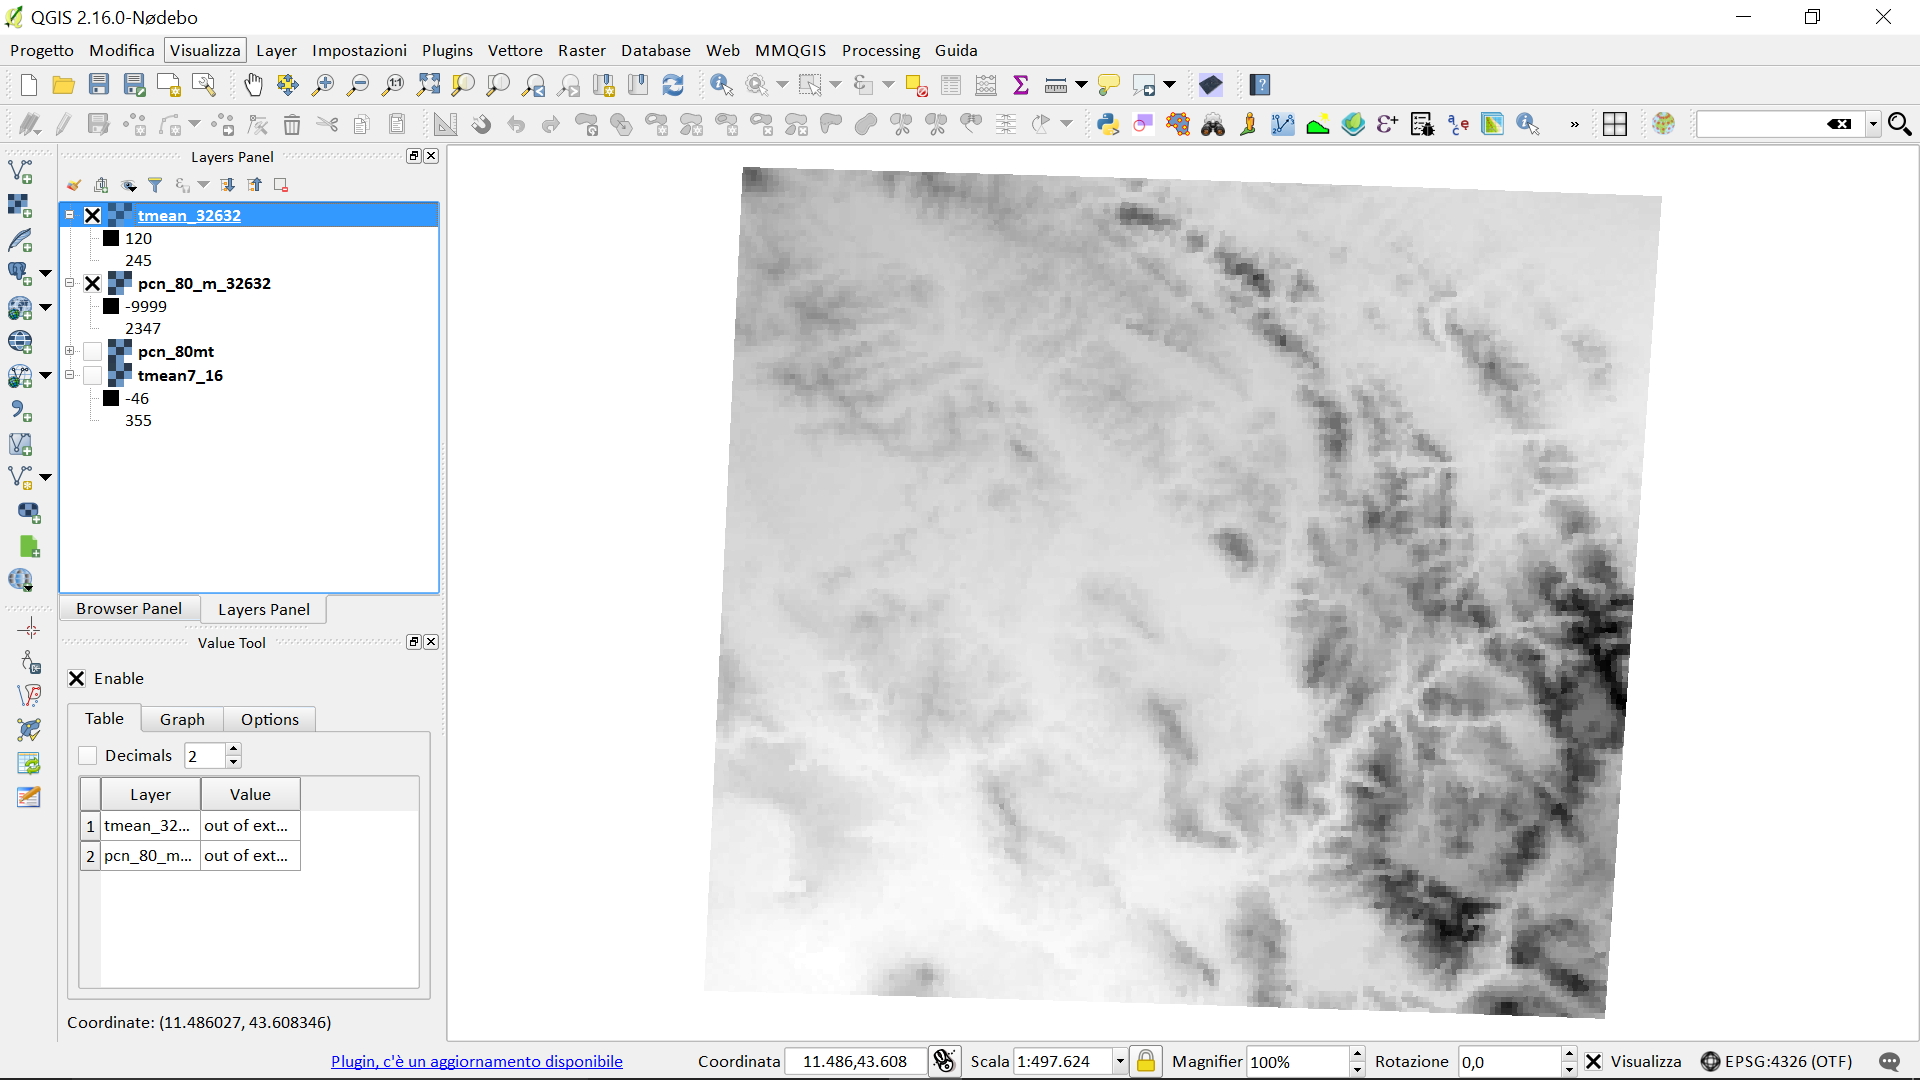Open the Python console icon
The image size is (1920, 1080).
pyautogui.click(x=1107, y=124)
